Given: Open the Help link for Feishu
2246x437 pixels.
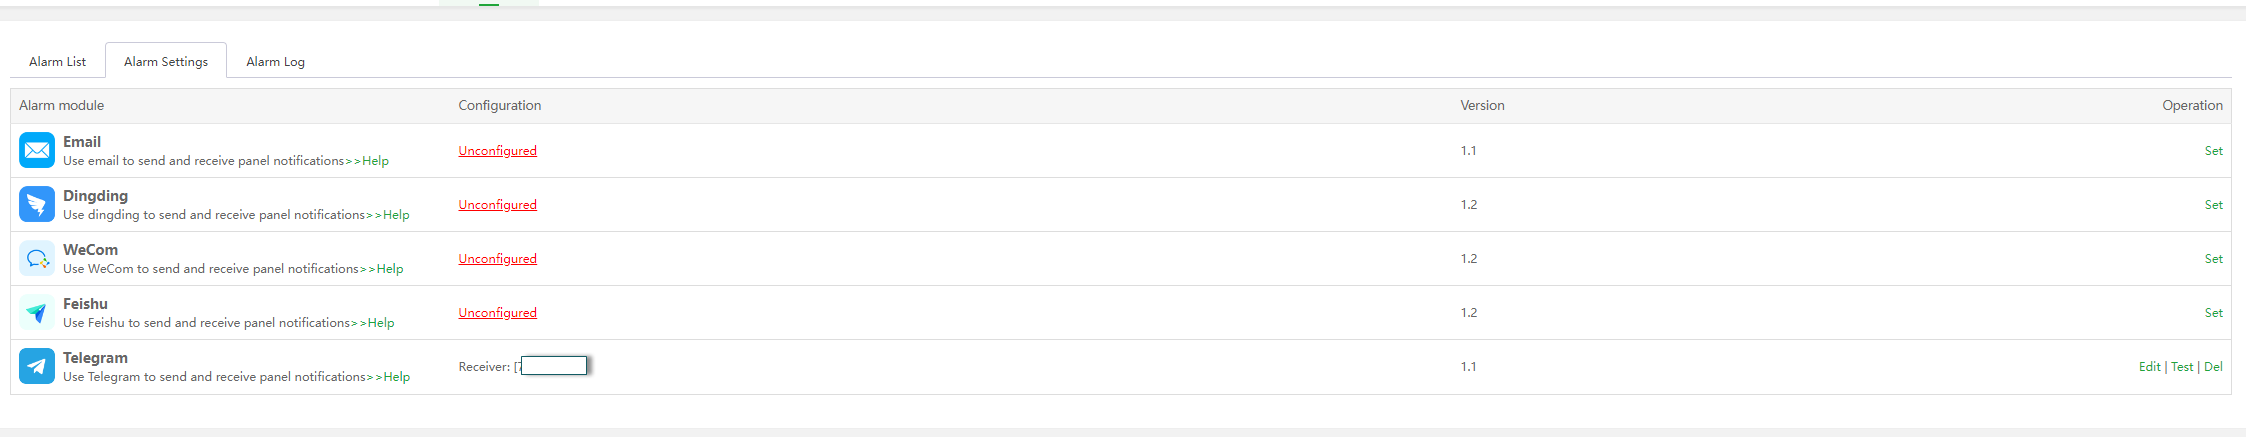Looking at the screenshot, I should [381, 323].
